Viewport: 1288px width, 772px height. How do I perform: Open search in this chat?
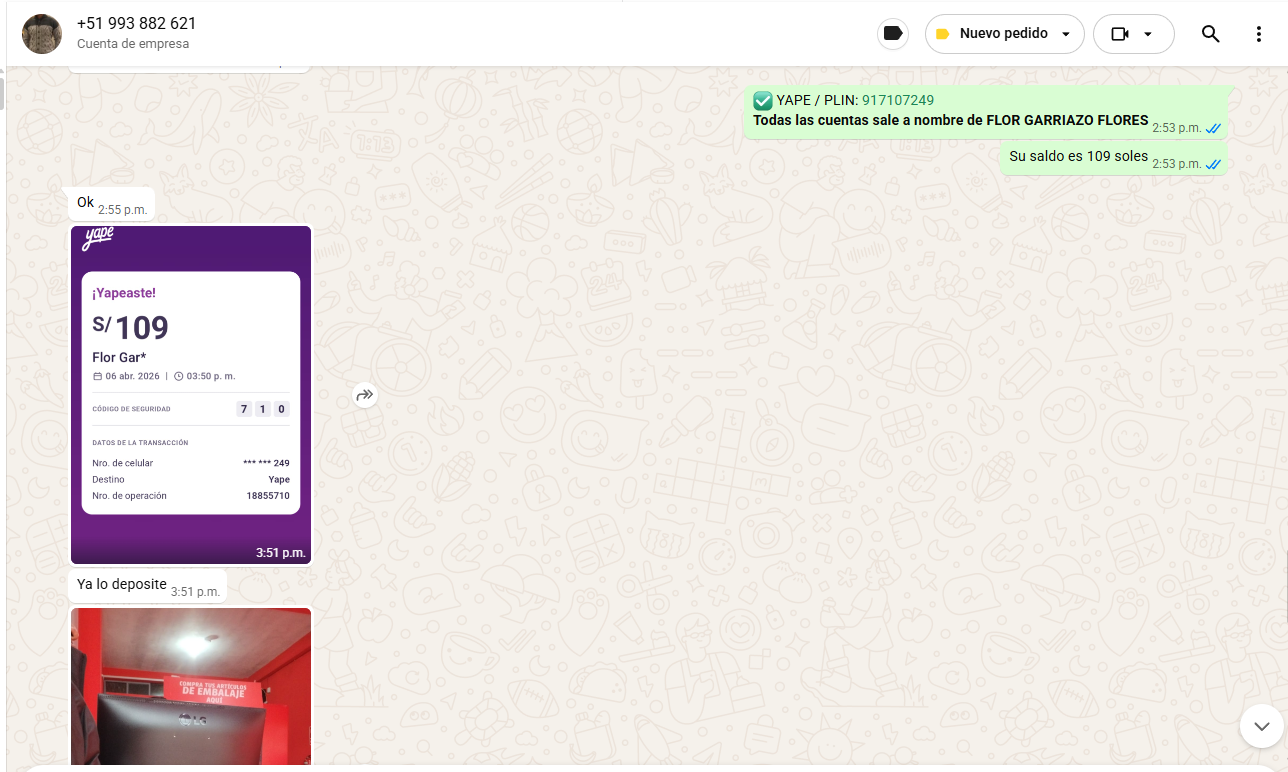pos(1210,34)
